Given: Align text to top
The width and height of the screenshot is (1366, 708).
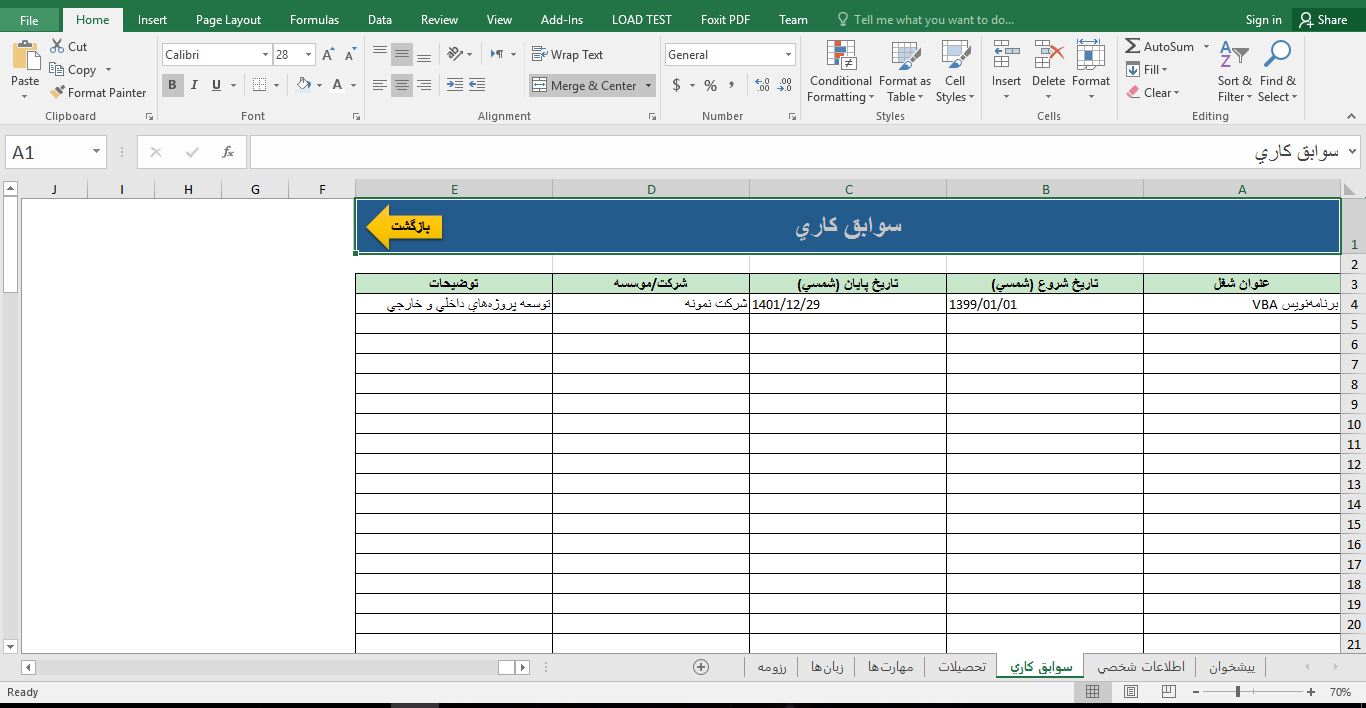Looking at the screenshot, I should click(x=380, y=55).
